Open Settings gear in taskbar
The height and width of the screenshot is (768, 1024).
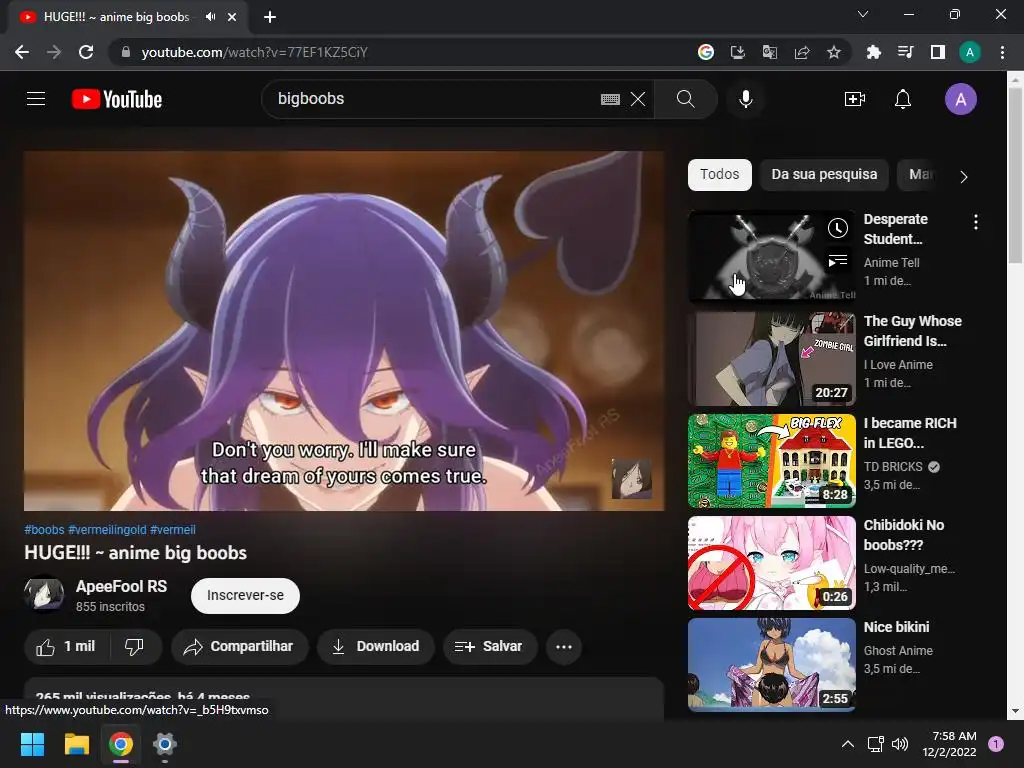click(x=165, y=744)
